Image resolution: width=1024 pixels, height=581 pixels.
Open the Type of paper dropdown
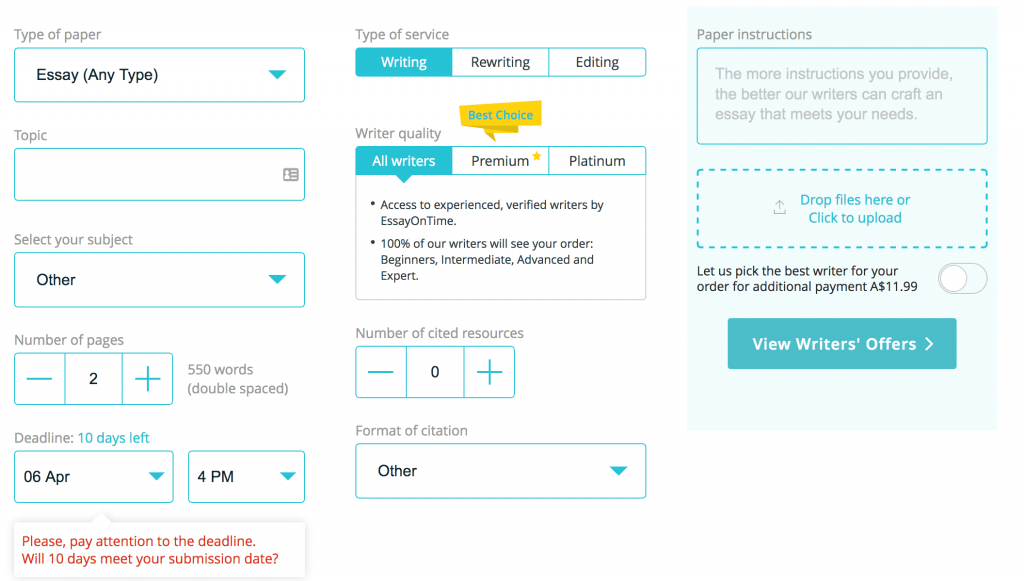(159, 74)
